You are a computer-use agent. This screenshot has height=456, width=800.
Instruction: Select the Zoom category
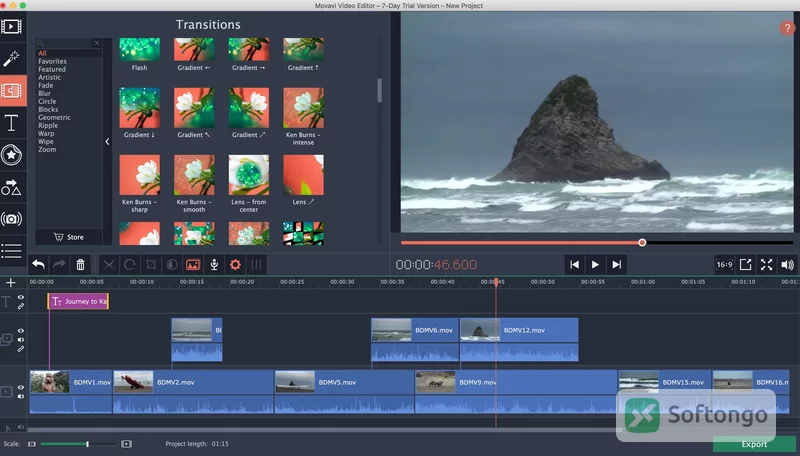pos(47,149)
